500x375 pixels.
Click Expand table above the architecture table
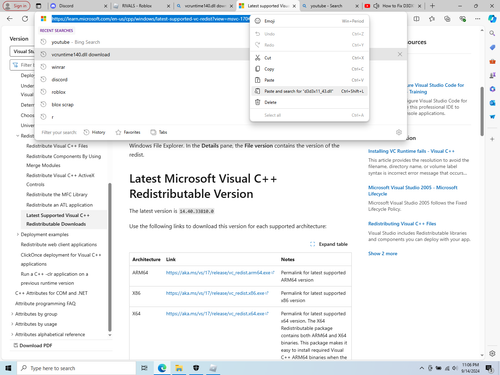329,244
